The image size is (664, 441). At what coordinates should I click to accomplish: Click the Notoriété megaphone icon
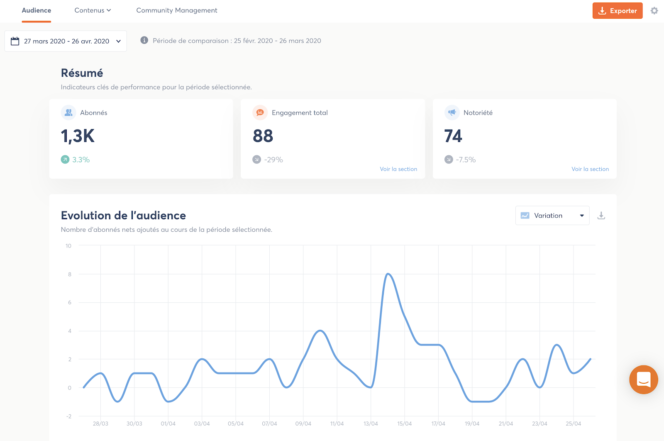click(452, 113)
